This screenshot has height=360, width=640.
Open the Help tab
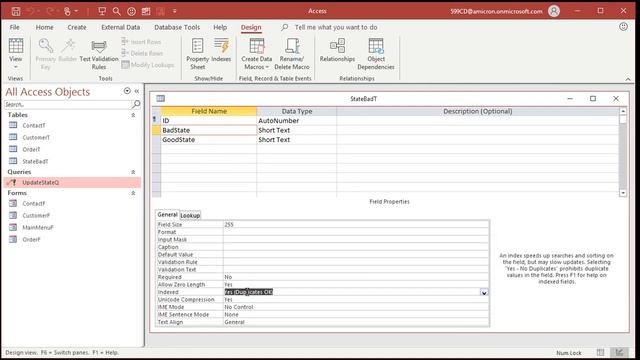click(220, 27)
